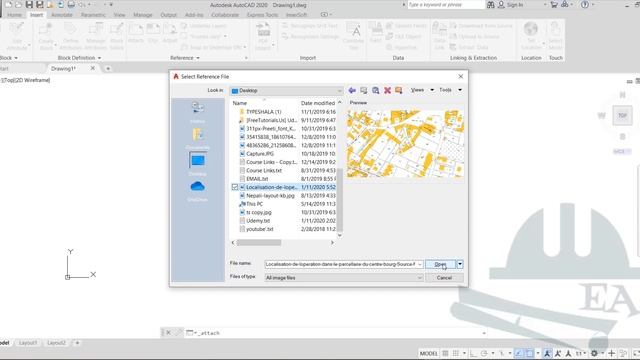This screenshot has height=360, width=640.
Task: Select Documents in the dialog places sidebar
Action: click(198, 139)
